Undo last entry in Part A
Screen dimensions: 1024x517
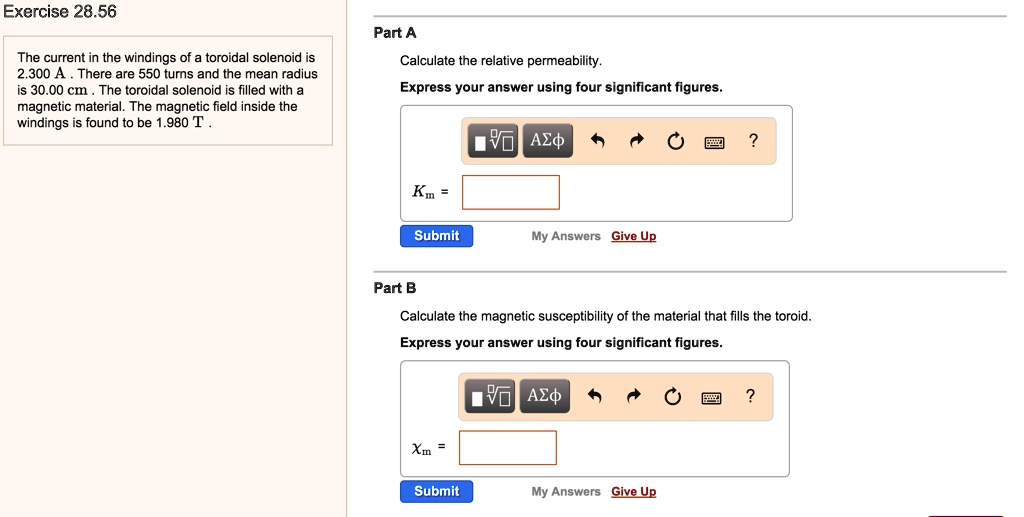[x=598, y=142]
